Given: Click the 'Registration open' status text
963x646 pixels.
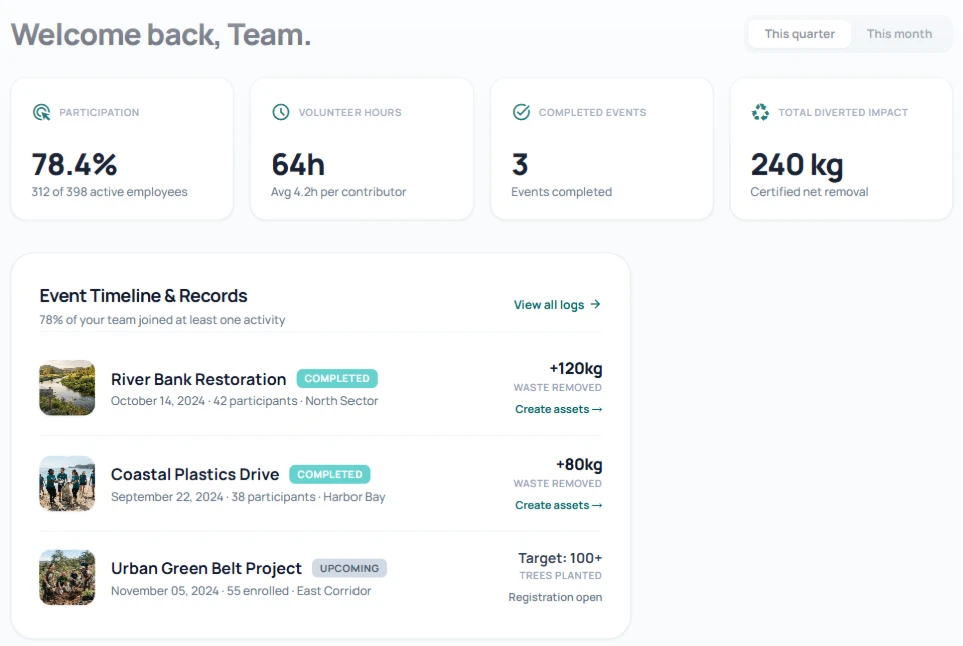Looking at the screenshot, I should tap(555, 597).
